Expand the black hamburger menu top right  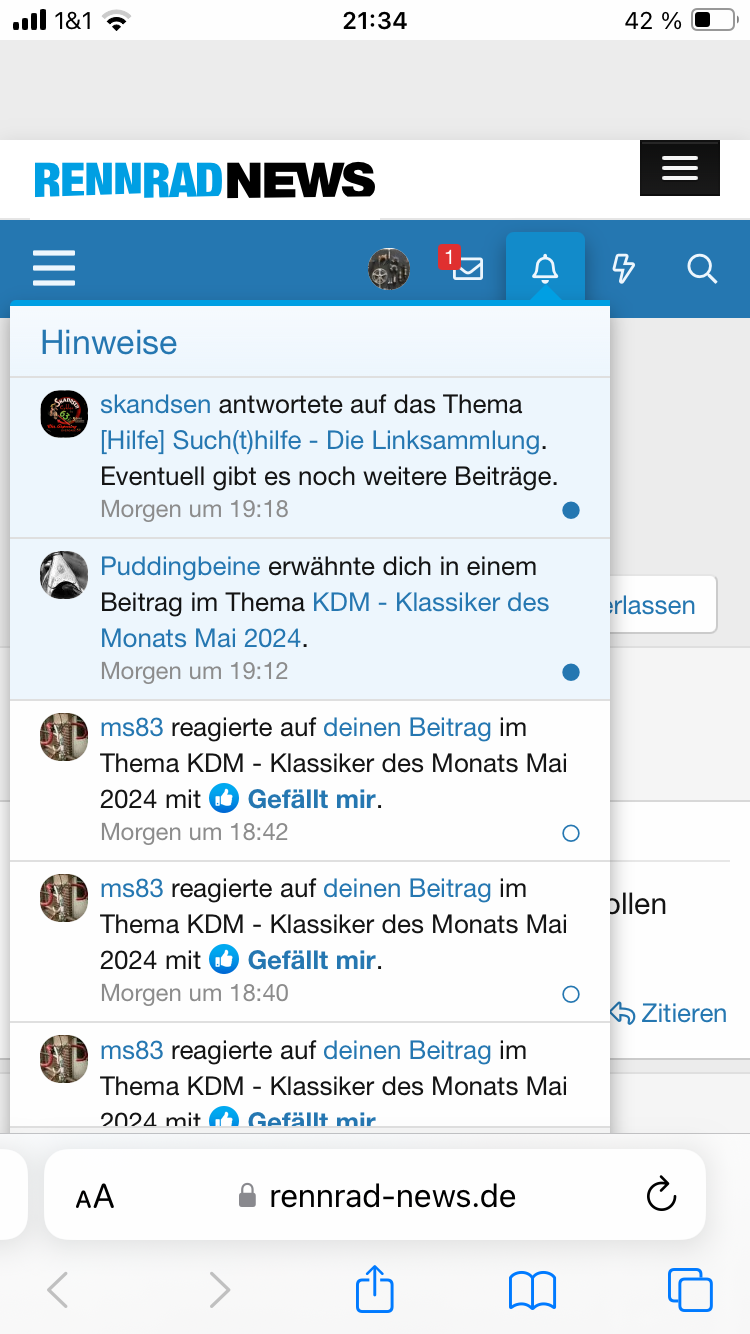679,168
